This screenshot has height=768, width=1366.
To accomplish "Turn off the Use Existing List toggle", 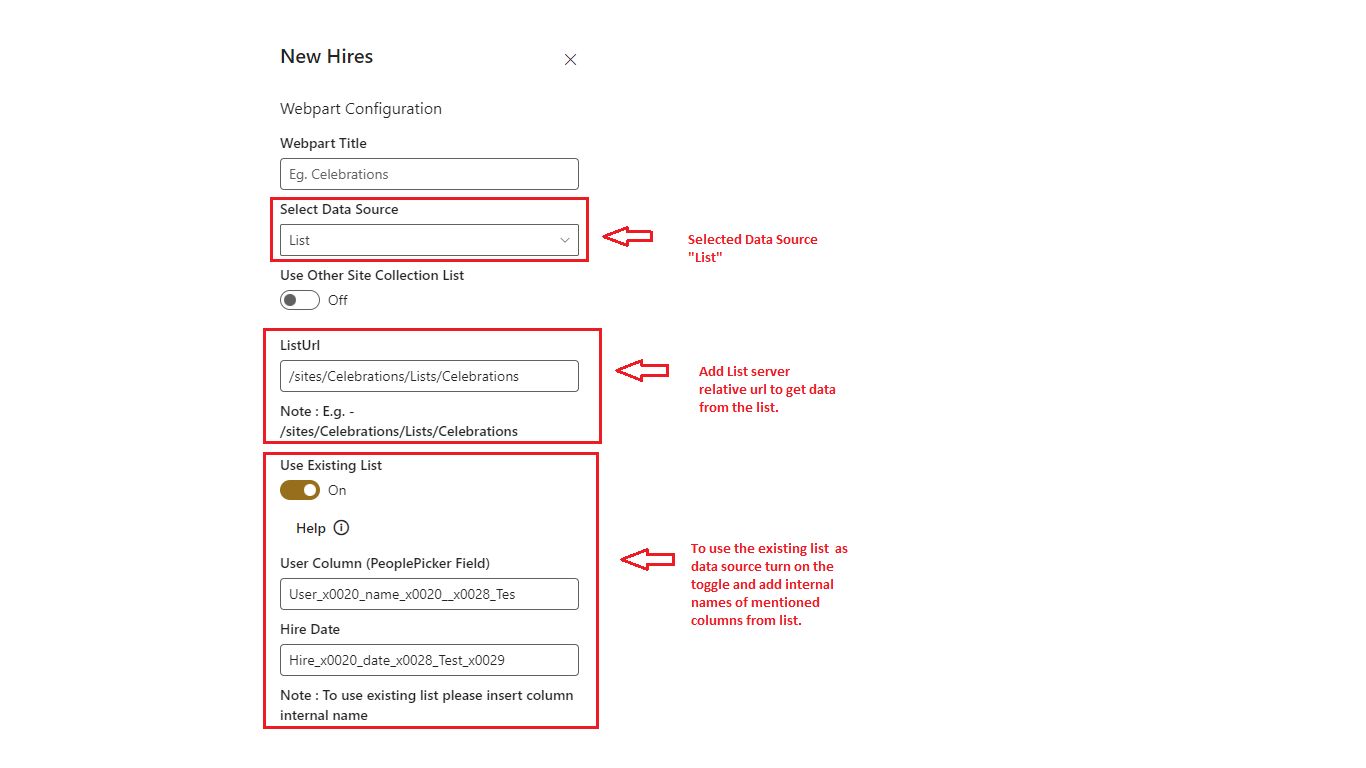I will pyautogui.click(x=300, y=490).
